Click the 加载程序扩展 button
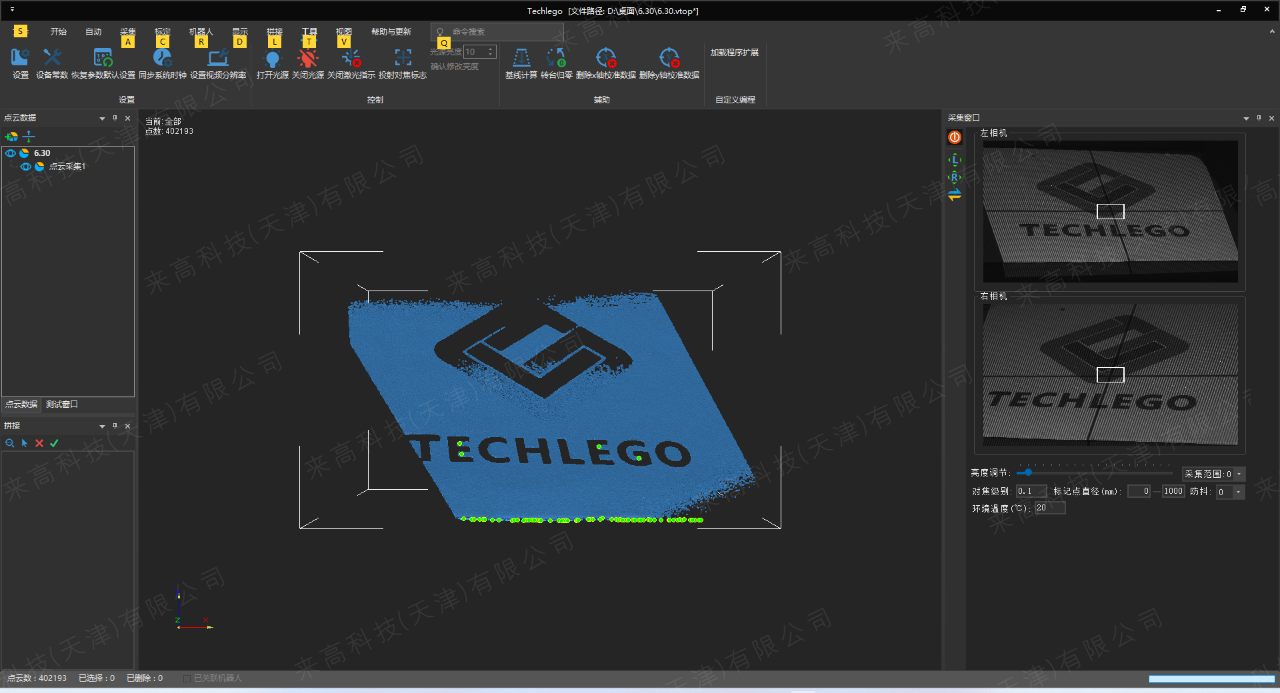This screenshot has height=693, width=1280. (734, 52)
